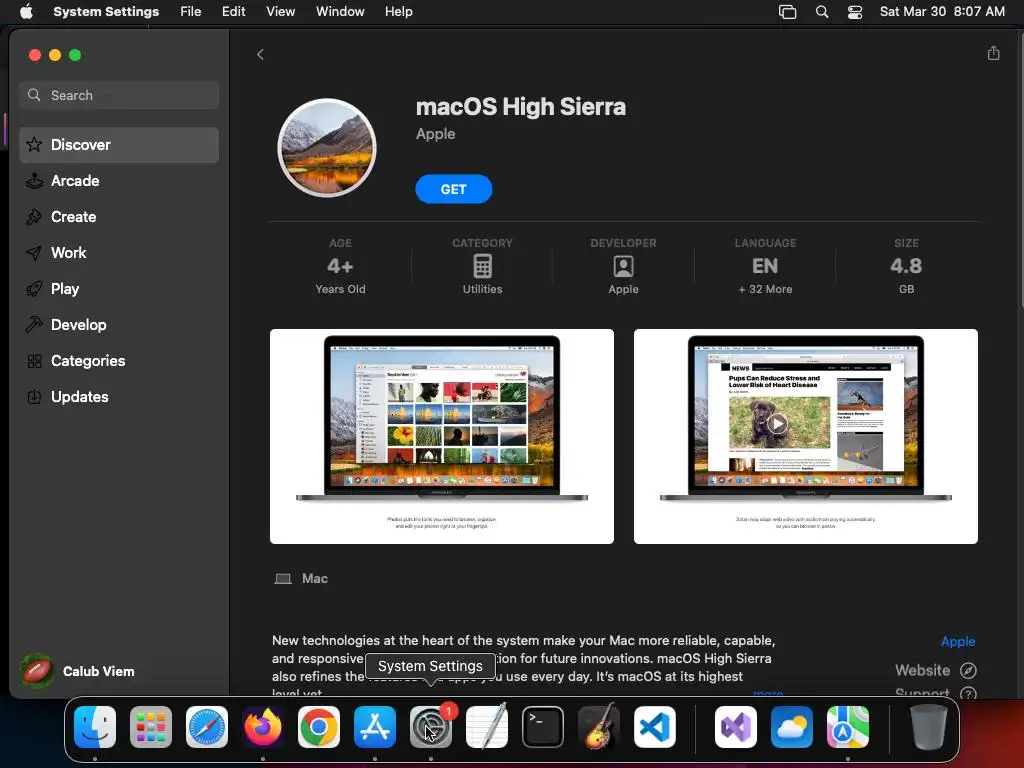Click the 4+ age rating

pos(340,266)
